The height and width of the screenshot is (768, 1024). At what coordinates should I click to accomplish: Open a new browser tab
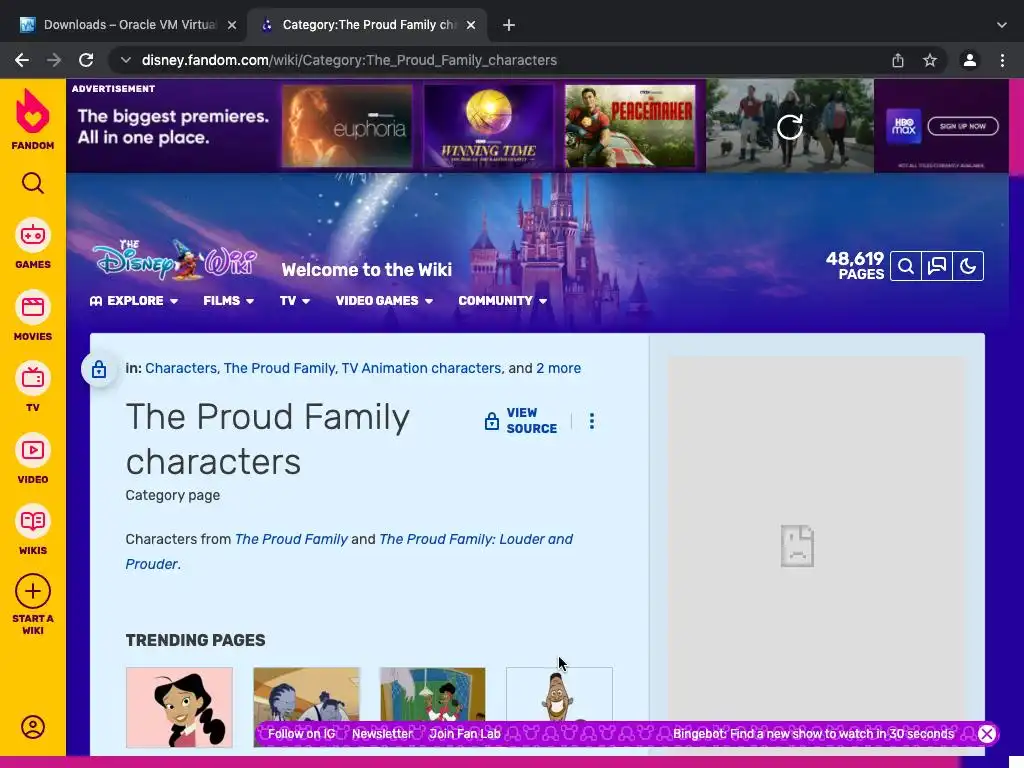(x=509, y=25)
